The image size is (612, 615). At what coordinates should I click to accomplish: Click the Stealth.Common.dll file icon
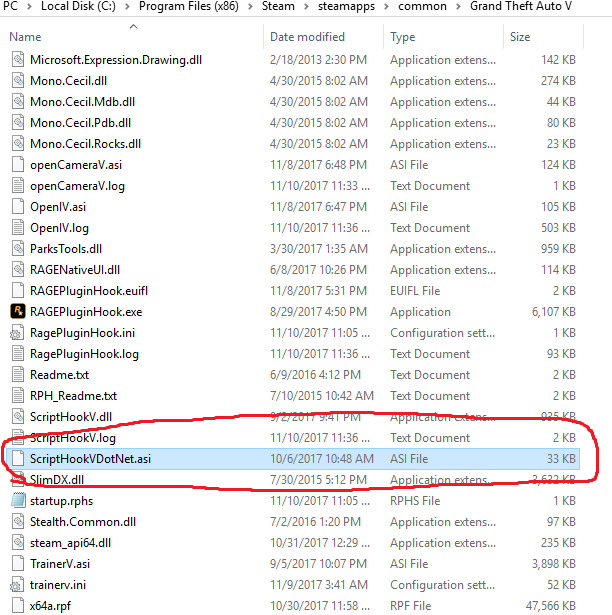pyautogui.click(x=18, y=522)
